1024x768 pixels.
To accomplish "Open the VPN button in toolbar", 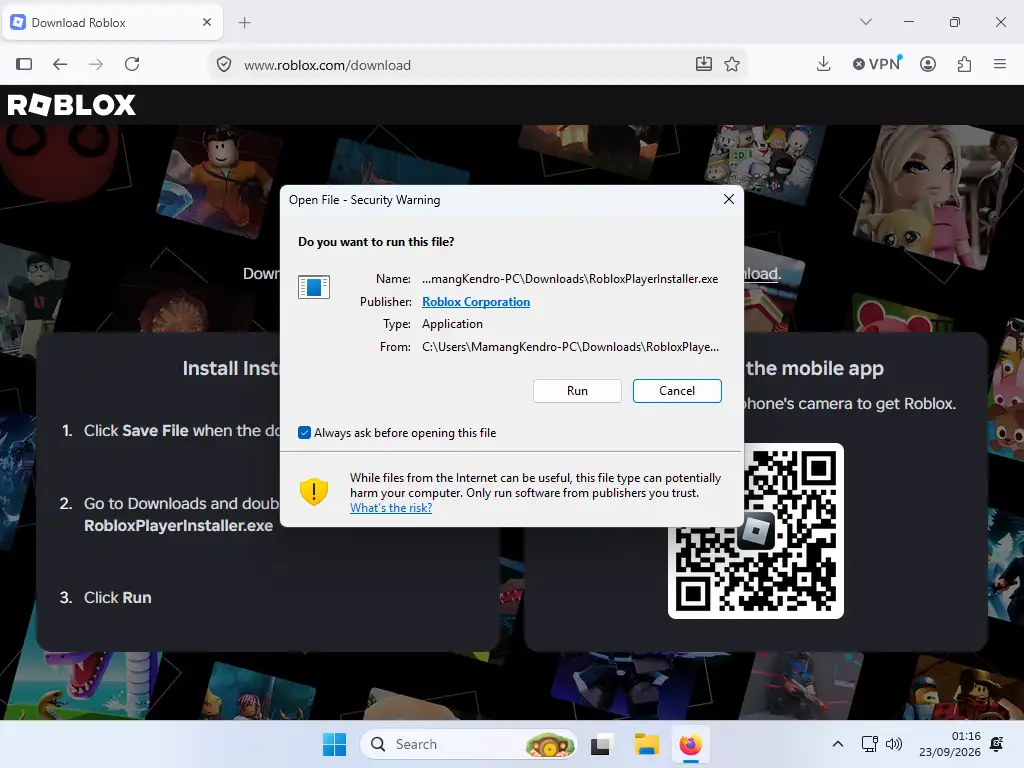I will [877, 64].
